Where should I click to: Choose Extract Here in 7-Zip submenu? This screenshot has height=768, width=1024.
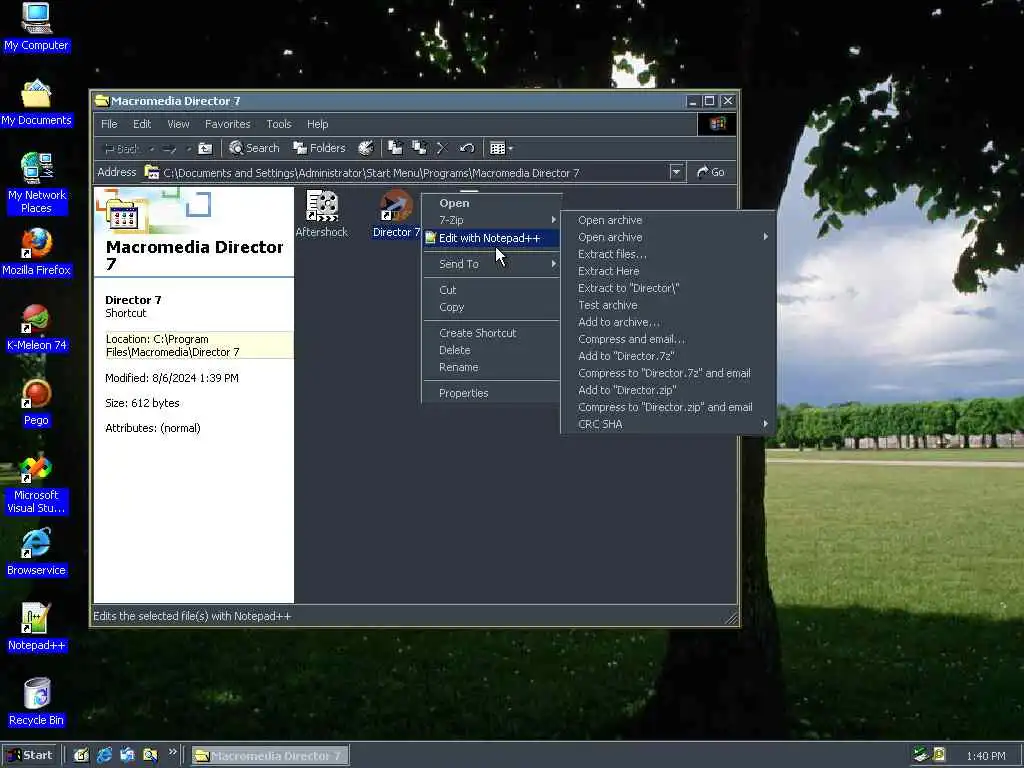[667, 271]
